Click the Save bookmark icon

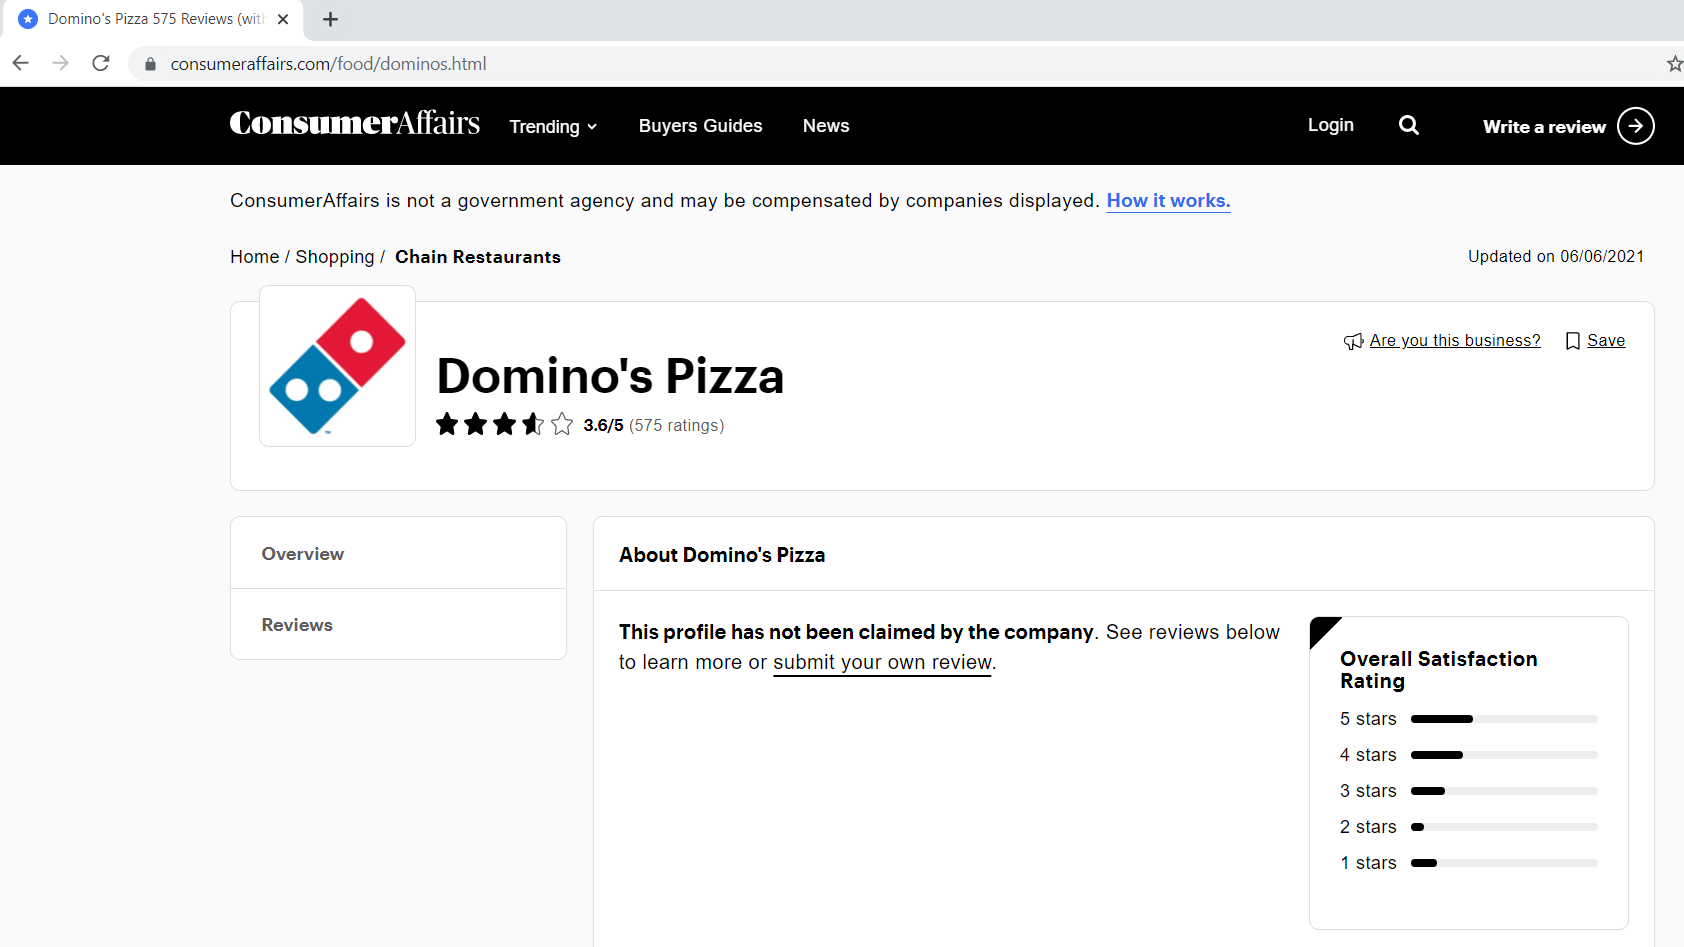(1573, 341)
